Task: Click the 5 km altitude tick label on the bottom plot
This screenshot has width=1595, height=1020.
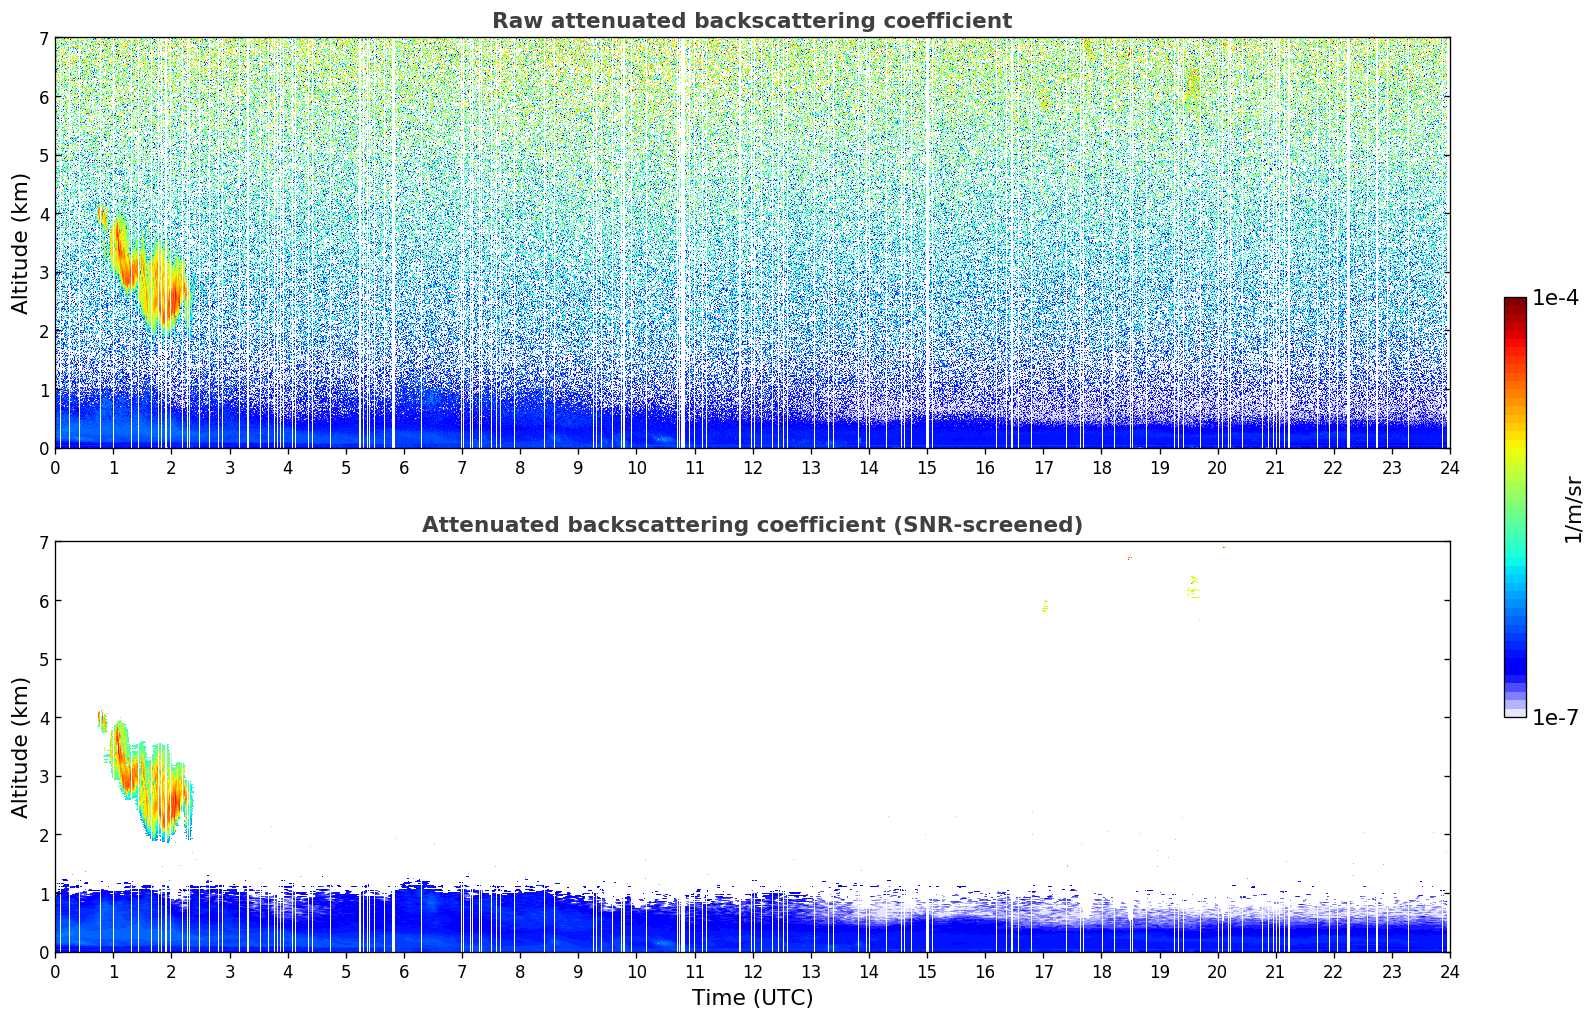Action: [43, 660]
